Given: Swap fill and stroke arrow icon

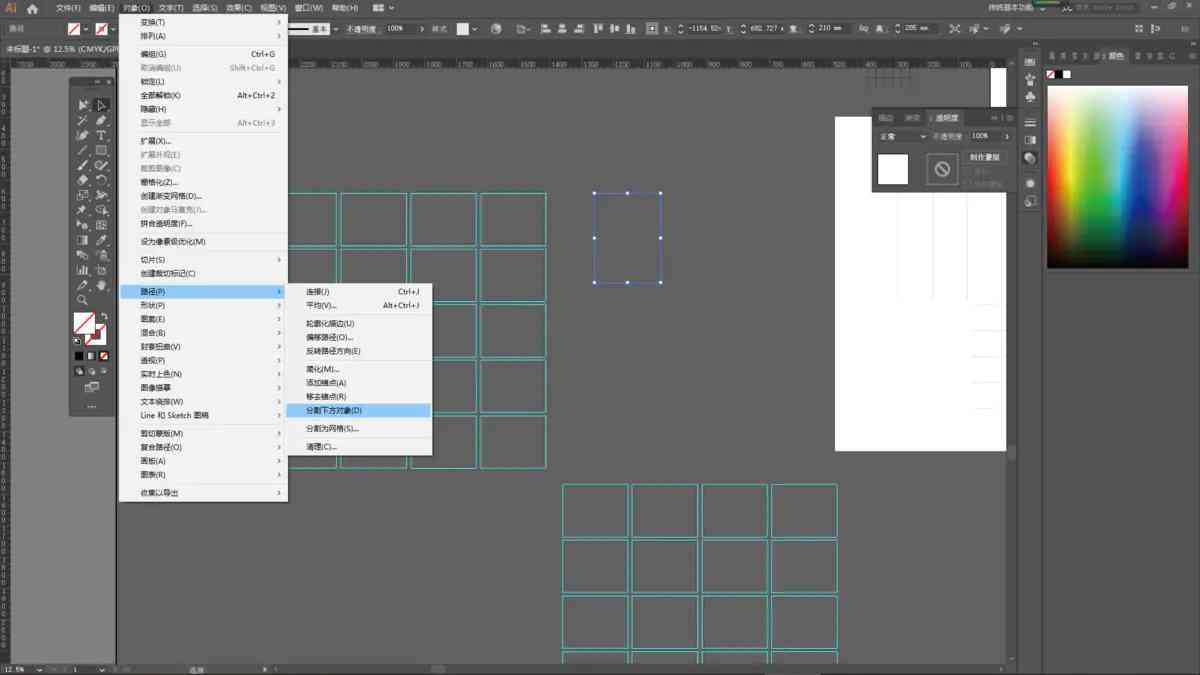Looking at the screenshot, I should point(104,316).
